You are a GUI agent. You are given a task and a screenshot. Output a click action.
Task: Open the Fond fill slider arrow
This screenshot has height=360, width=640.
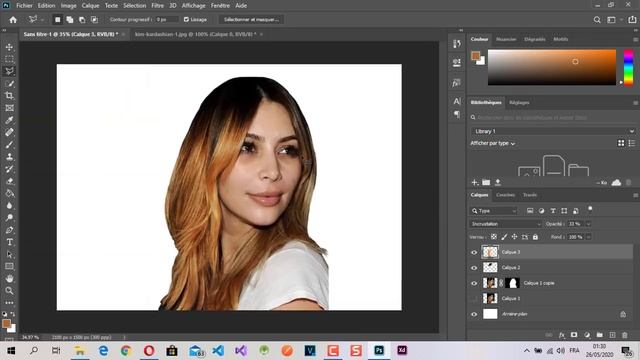click(588, 237)
